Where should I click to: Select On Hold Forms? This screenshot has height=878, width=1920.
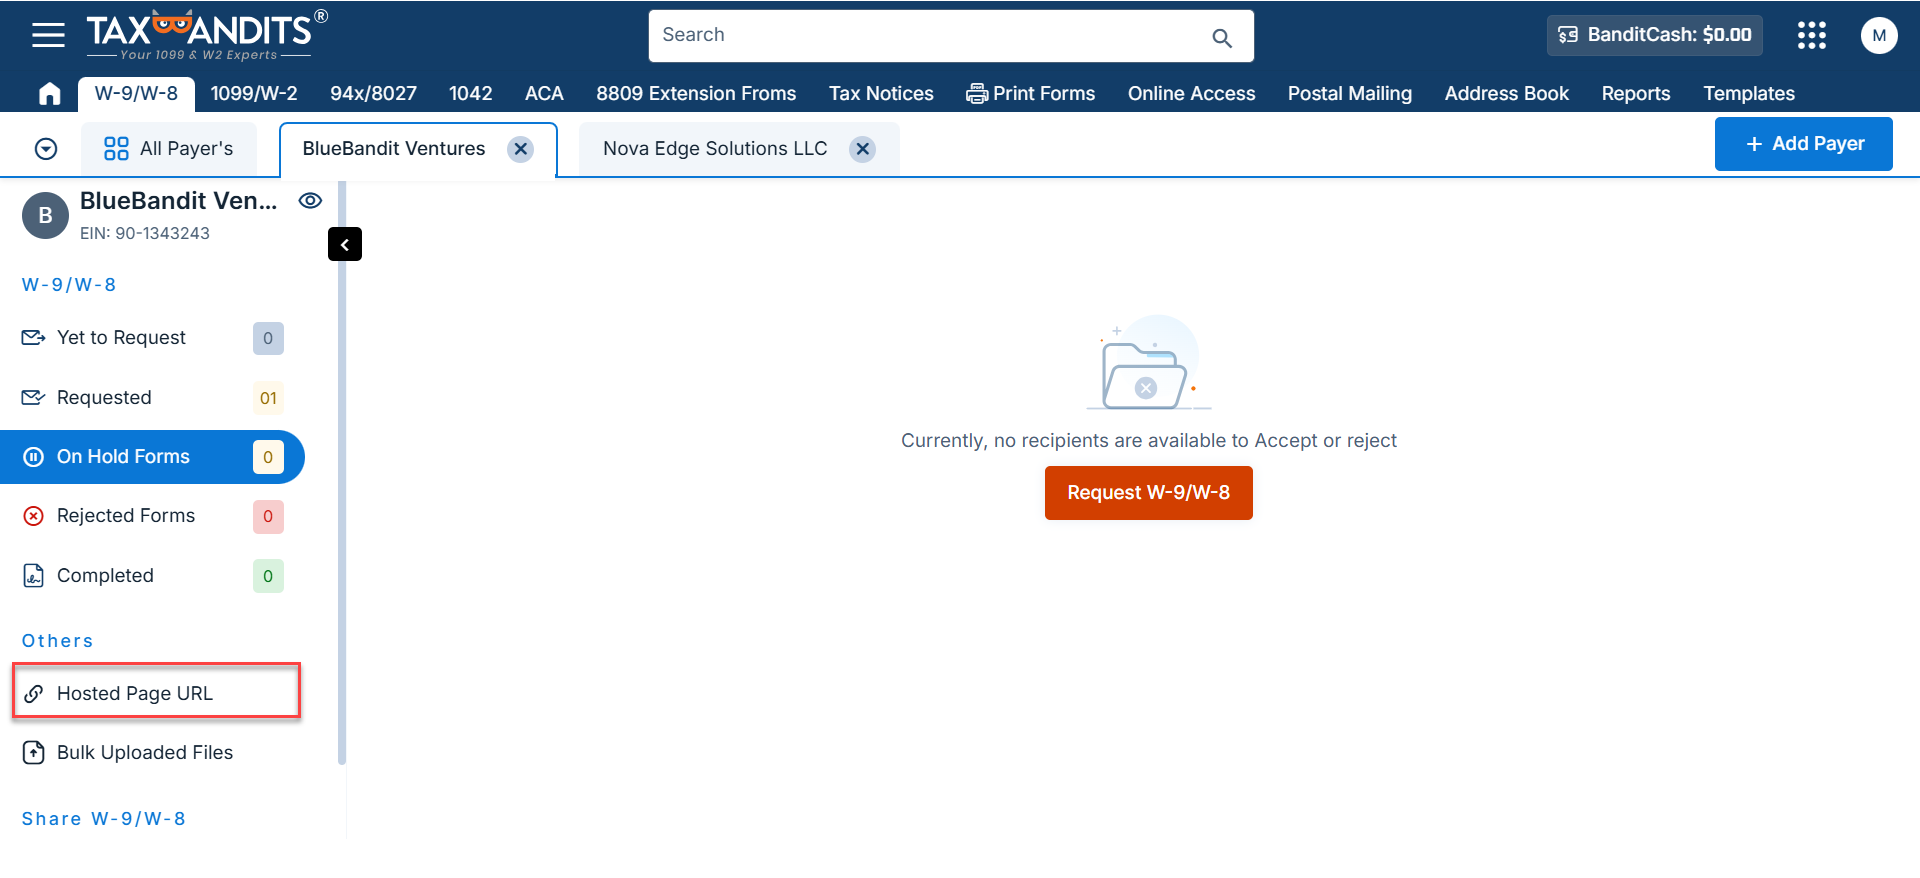pyautogui.click(x=152, y=457)
